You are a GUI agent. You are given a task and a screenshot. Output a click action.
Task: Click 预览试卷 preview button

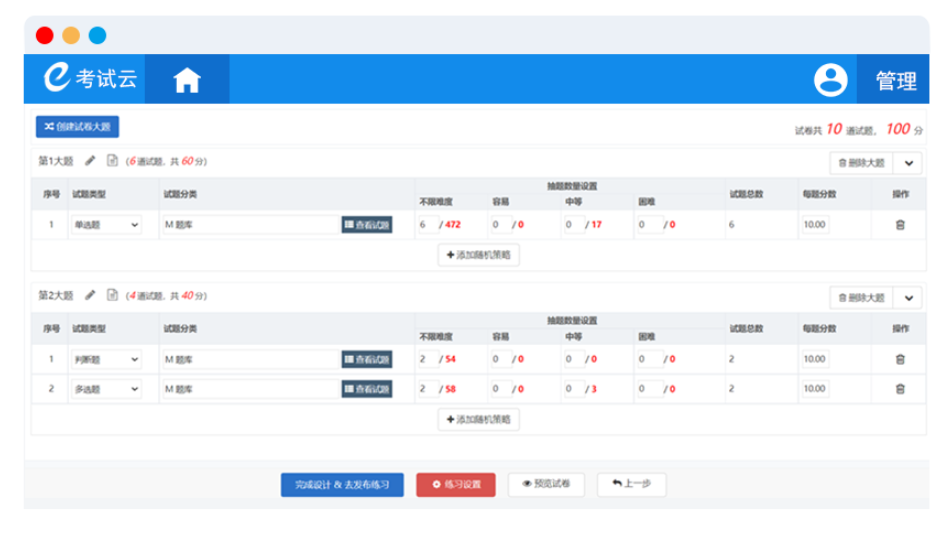546,484
